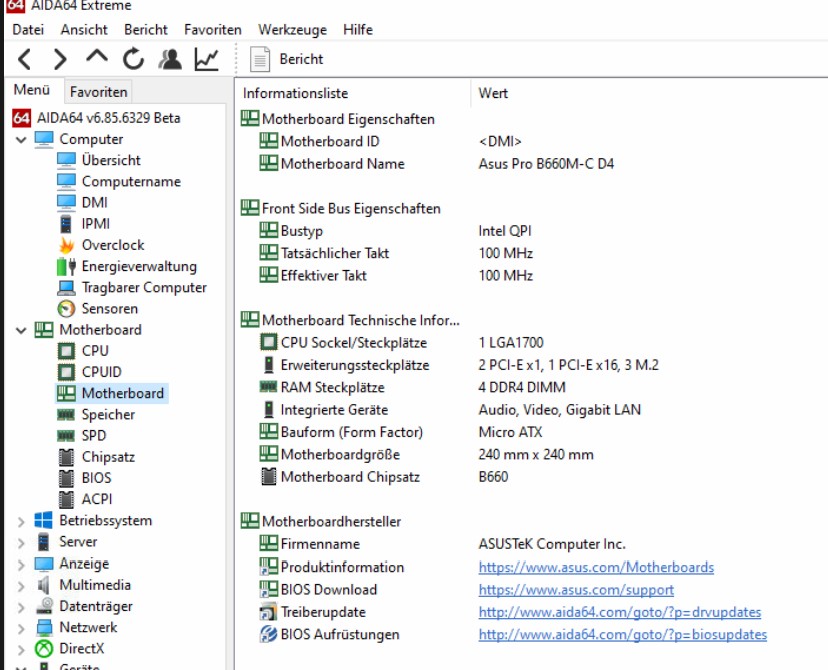Open user management with the person icon
The width and height of the screenshot is (828, 670).
[x=170, y=59]
